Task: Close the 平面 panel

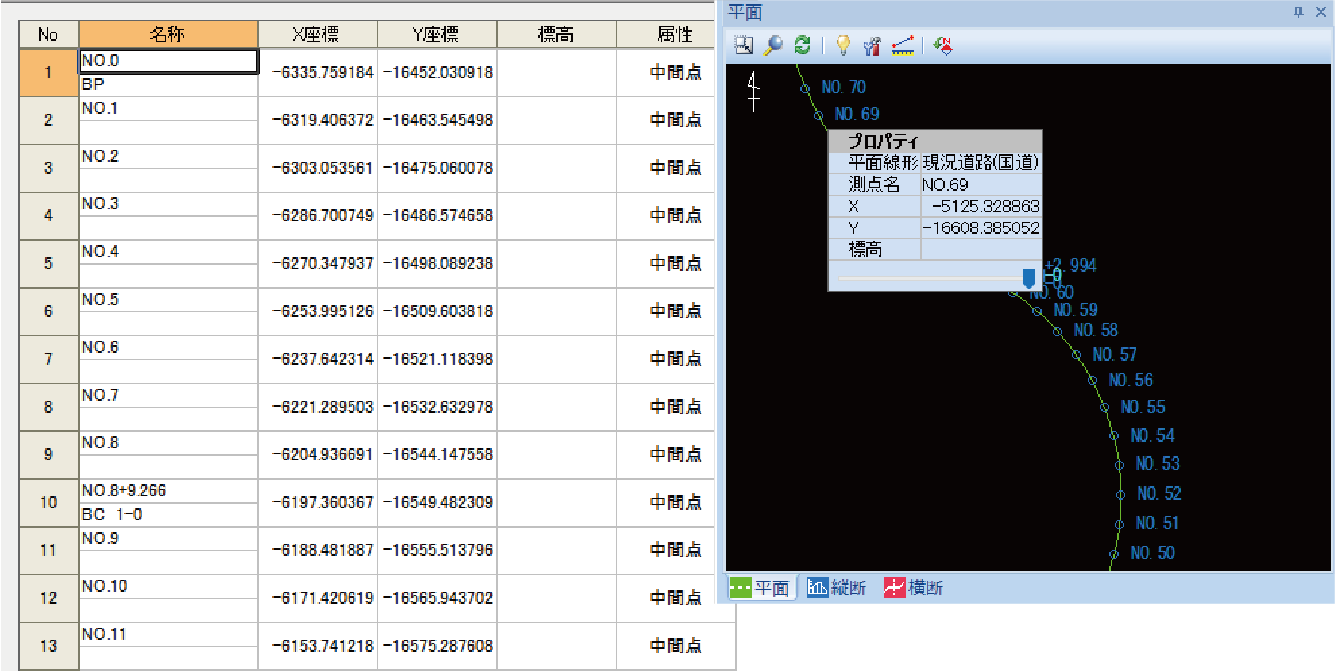Action: coord(1319,12)
